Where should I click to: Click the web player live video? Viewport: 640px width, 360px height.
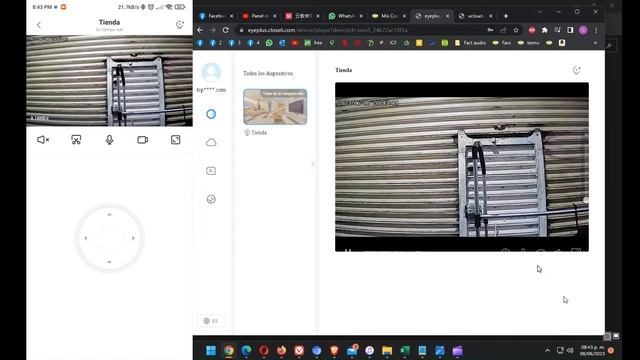point(462,167)
